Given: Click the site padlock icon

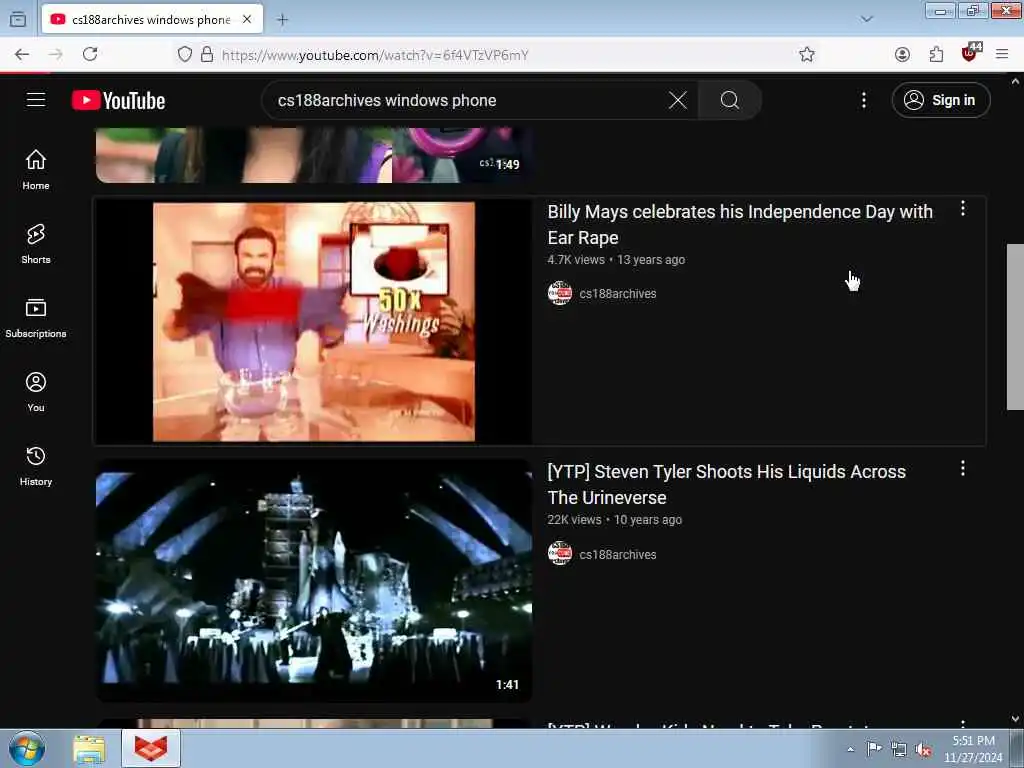Looking at the screenshot, I should (207, 54).
